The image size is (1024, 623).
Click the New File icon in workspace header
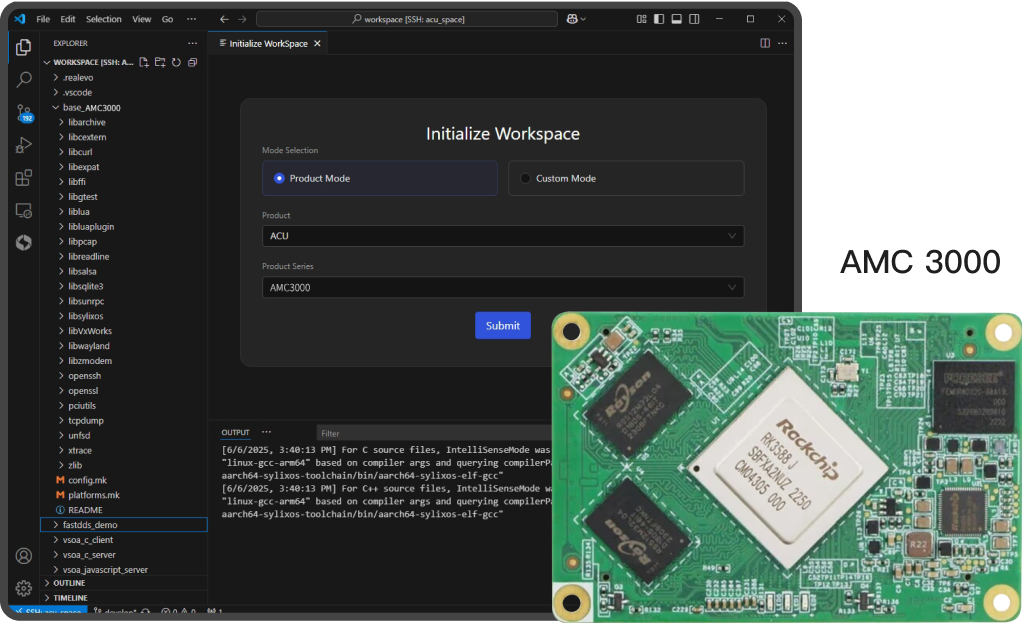click(144, 63)
